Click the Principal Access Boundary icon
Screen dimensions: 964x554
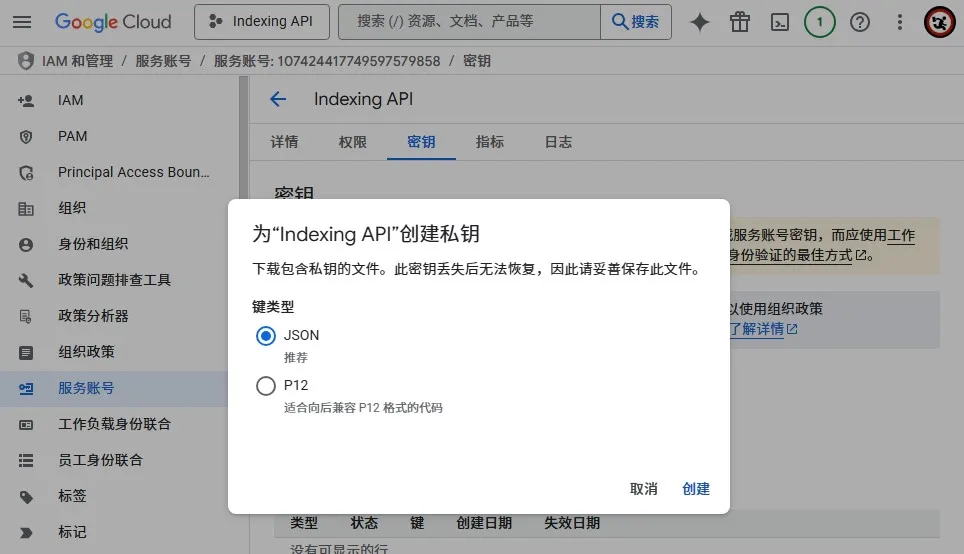point(26,173)
